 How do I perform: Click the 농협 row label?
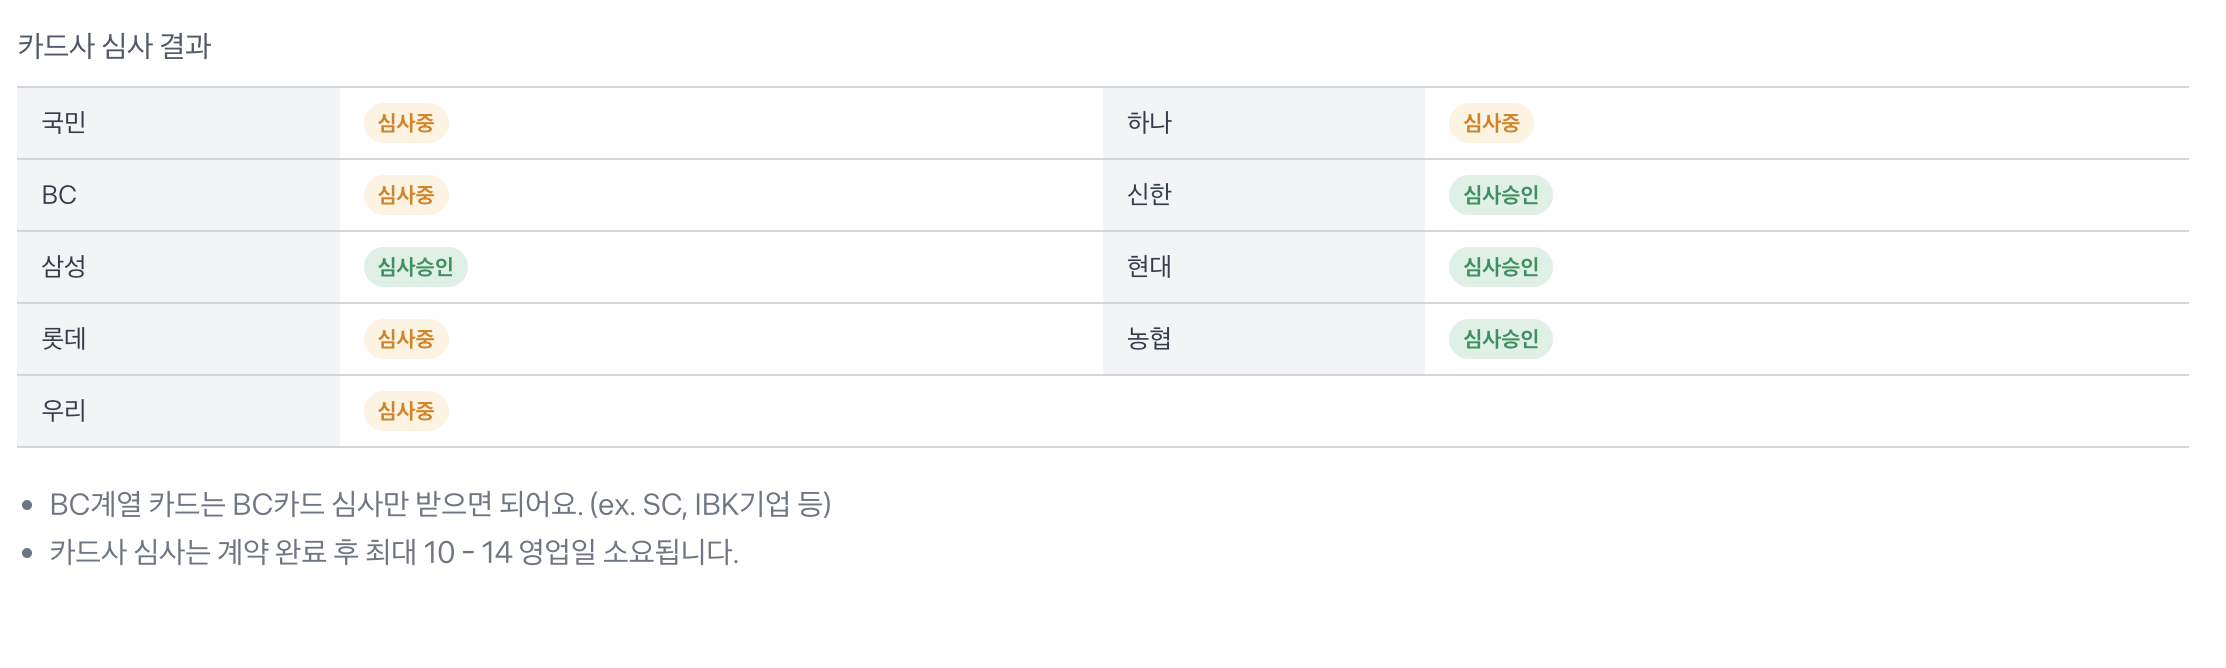tap(1149, 339)
